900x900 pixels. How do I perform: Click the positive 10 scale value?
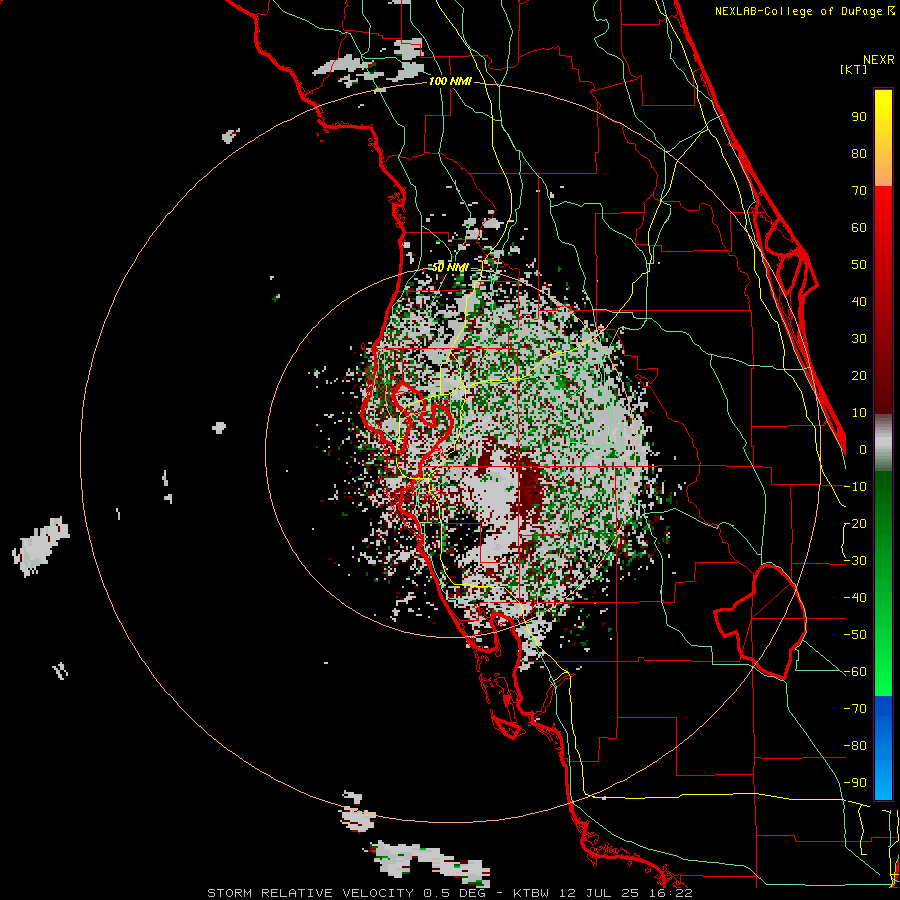859,413
